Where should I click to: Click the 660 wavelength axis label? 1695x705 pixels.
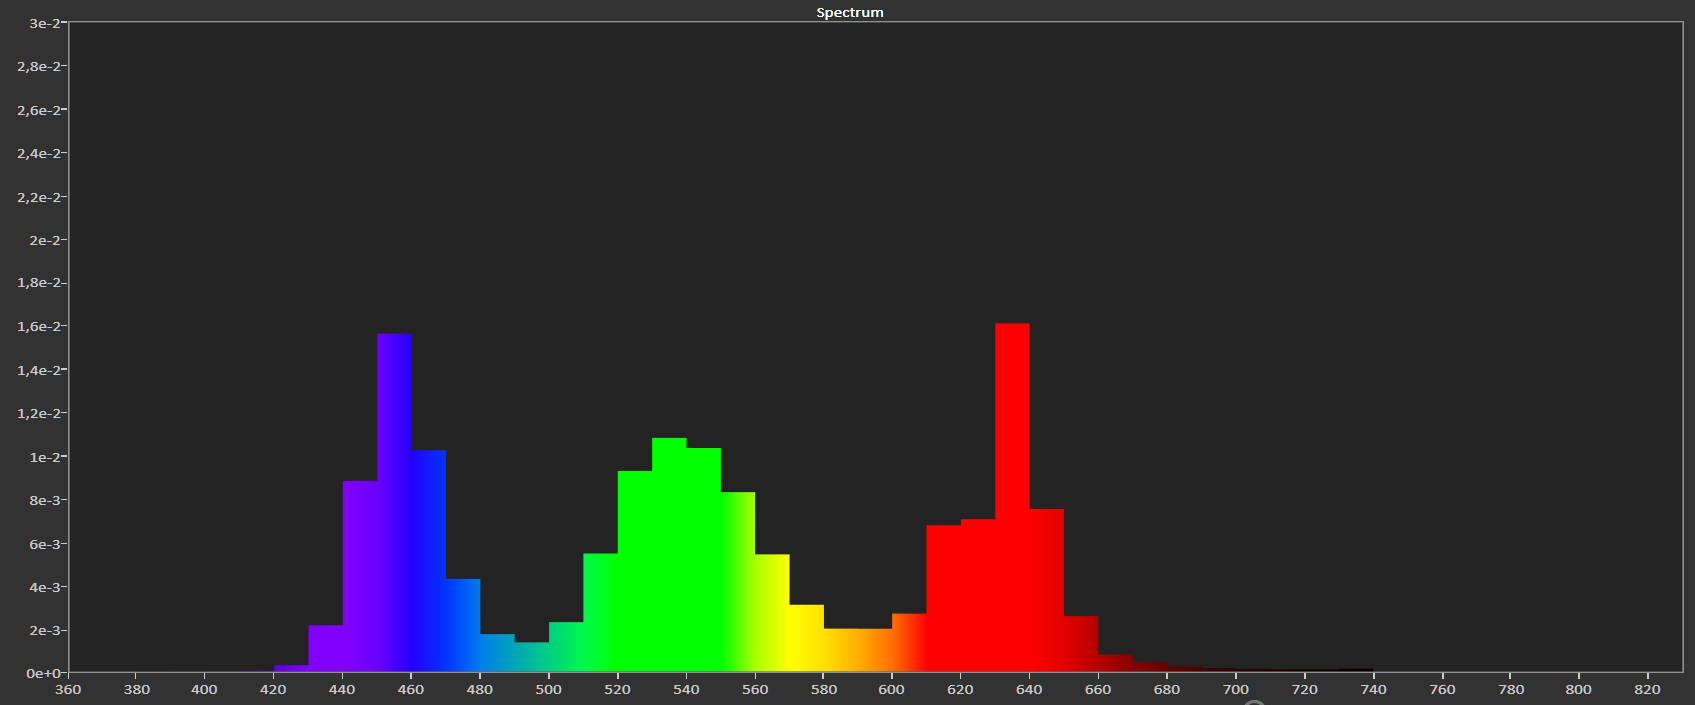tap(1098, 689)
